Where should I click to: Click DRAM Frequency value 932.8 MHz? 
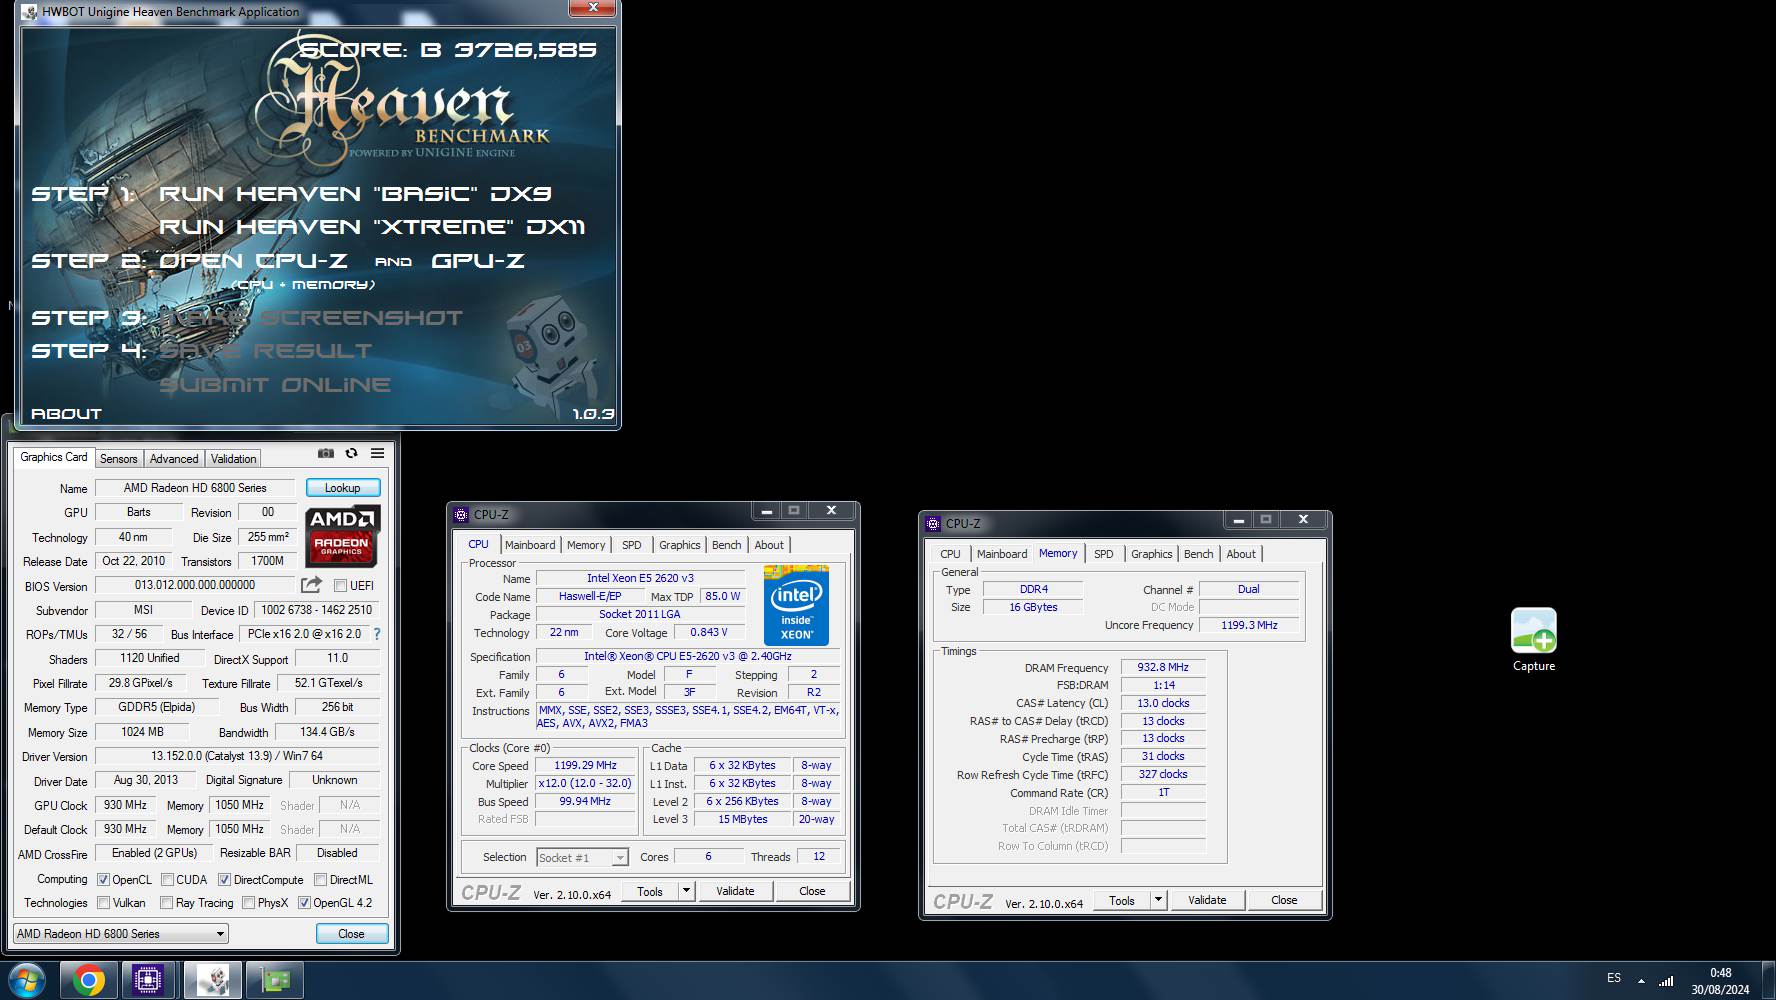point(1163,667)
